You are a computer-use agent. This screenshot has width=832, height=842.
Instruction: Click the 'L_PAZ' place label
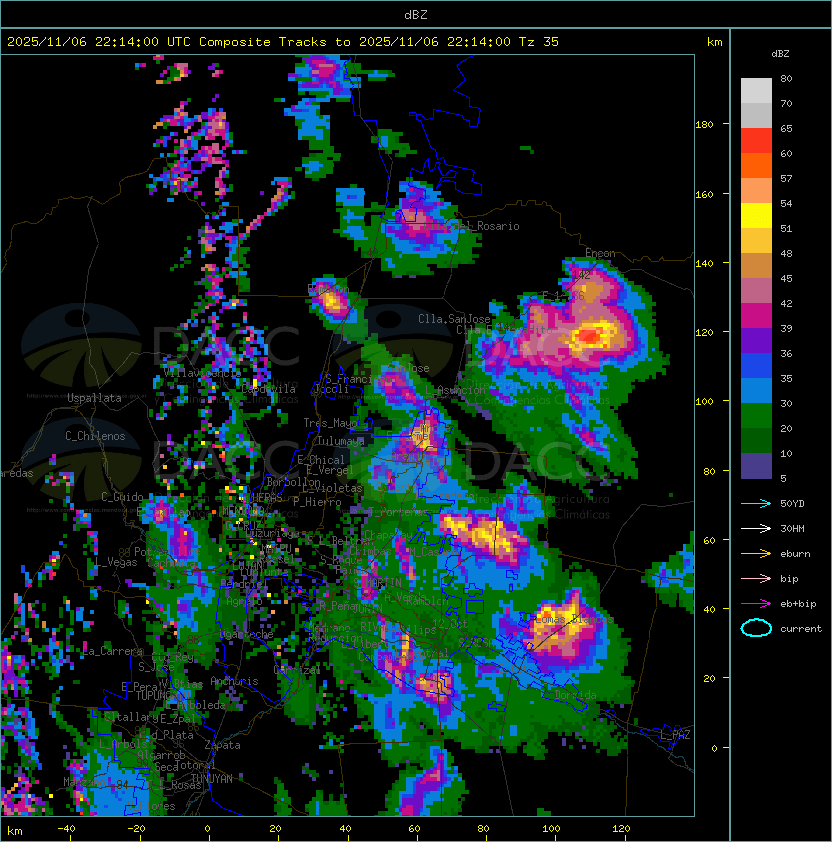(x=675, y=735)
